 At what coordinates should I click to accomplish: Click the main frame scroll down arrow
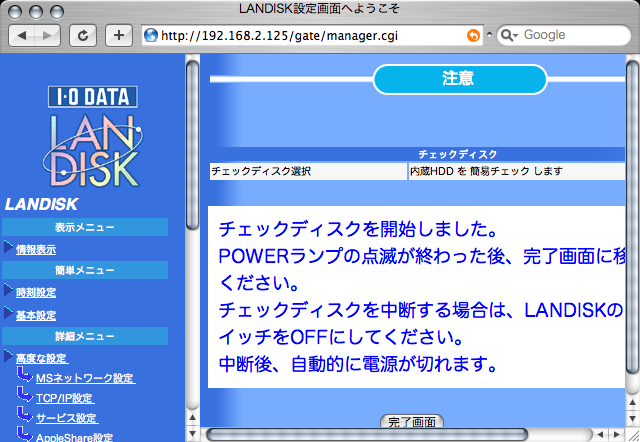point(632,419)
